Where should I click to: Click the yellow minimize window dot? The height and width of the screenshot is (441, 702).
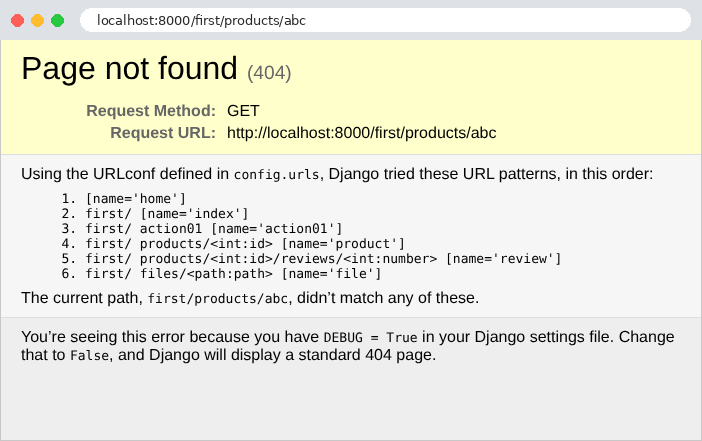(38, 21)
